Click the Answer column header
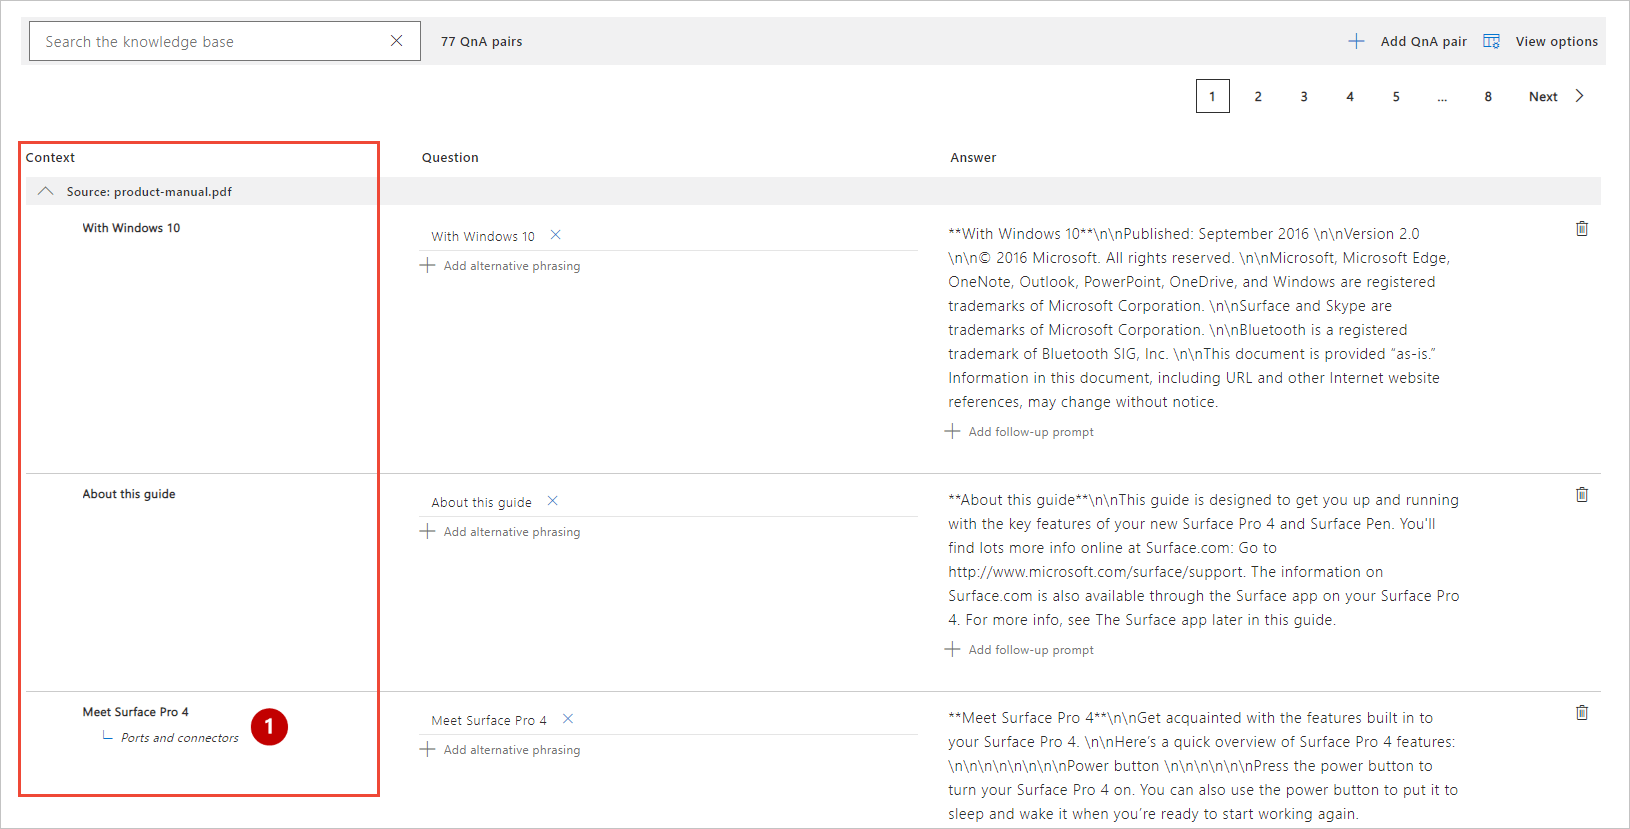 pos(973,157)
